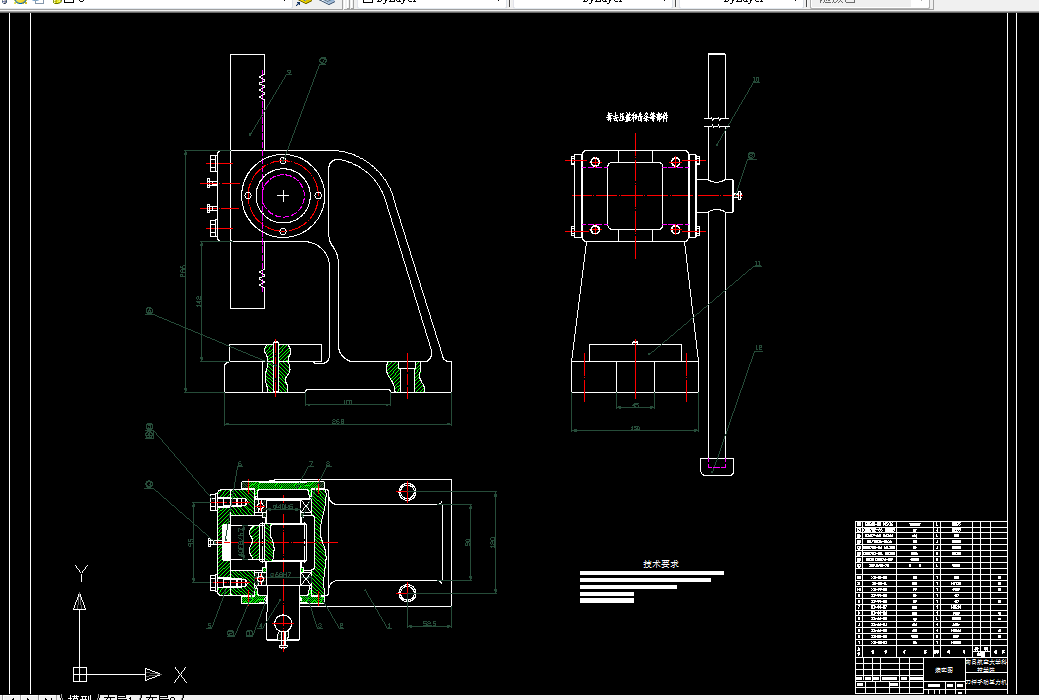
Task: Click the Y axis label of UCS icon
Action: pyautogui.click(x=81, y=573)
